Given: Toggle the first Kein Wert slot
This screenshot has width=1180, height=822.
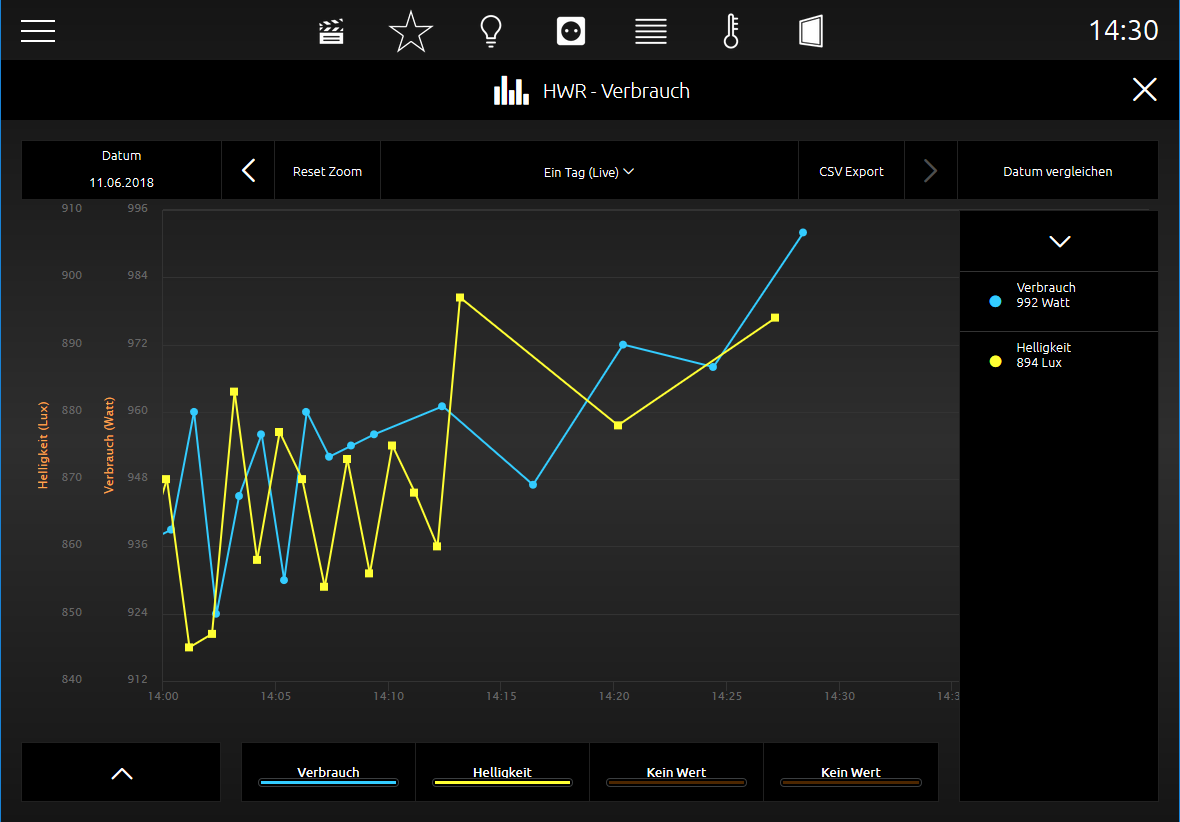Looking at the screenshot, I should (x=677, y=772).
